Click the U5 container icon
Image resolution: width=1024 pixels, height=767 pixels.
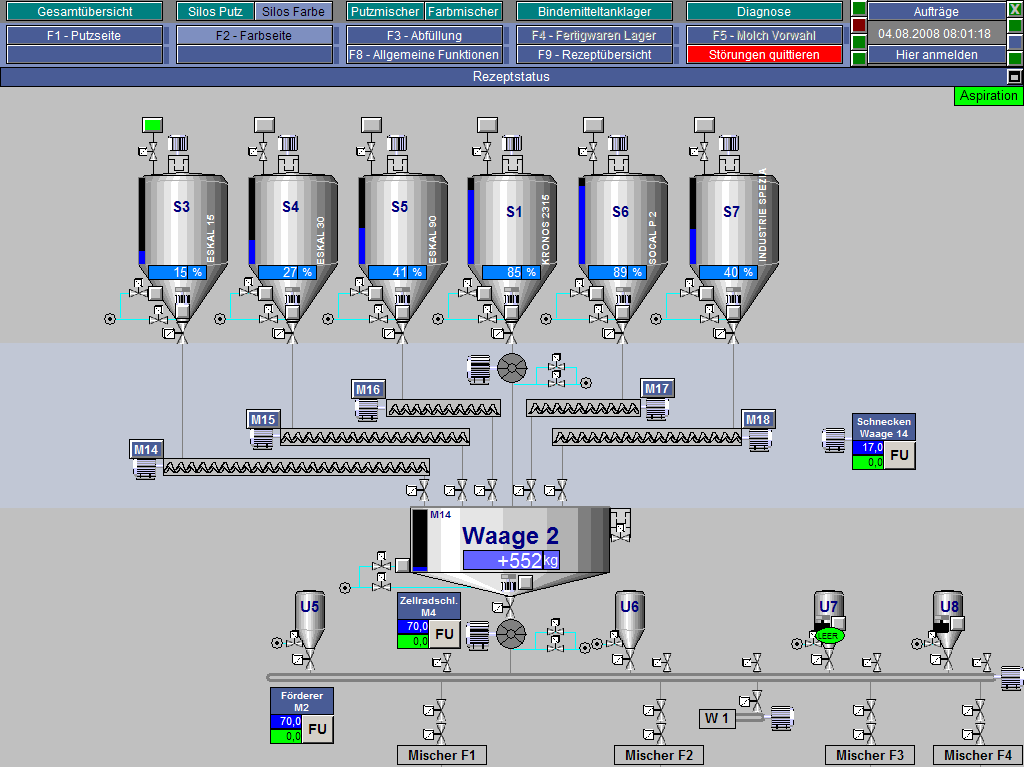[x=309, y=620]
